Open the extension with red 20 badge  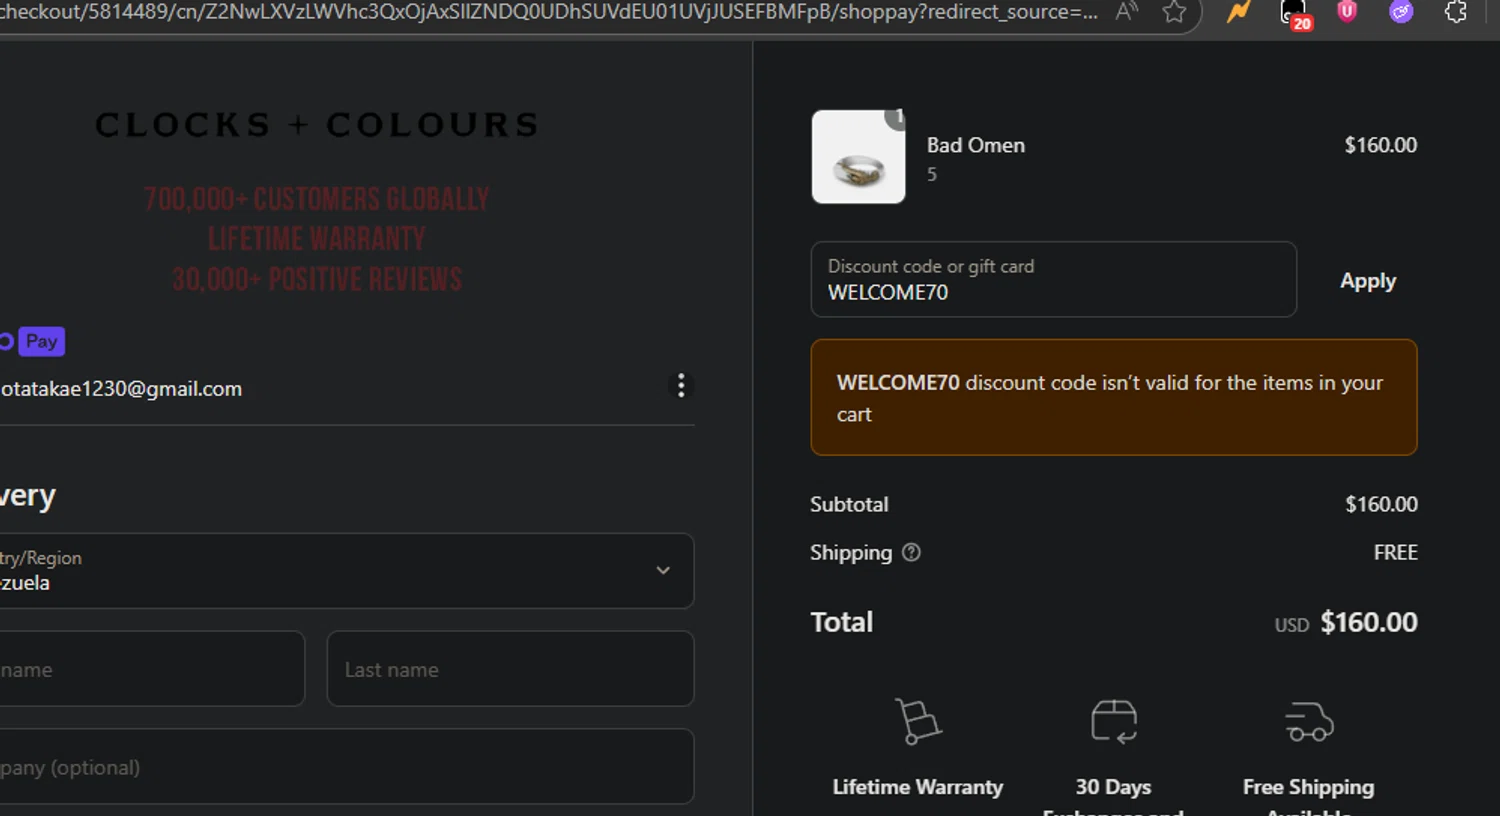(x=1294, y=13)
